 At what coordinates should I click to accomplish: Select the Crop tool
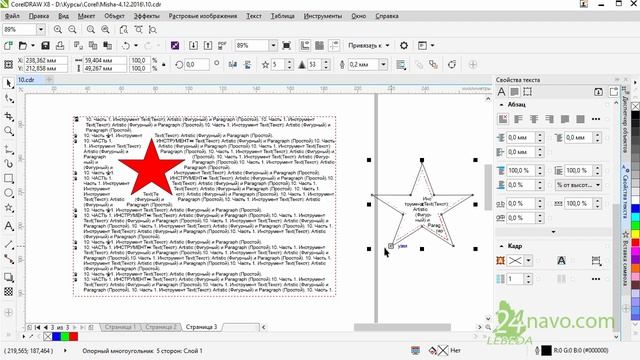click(9, 117)
